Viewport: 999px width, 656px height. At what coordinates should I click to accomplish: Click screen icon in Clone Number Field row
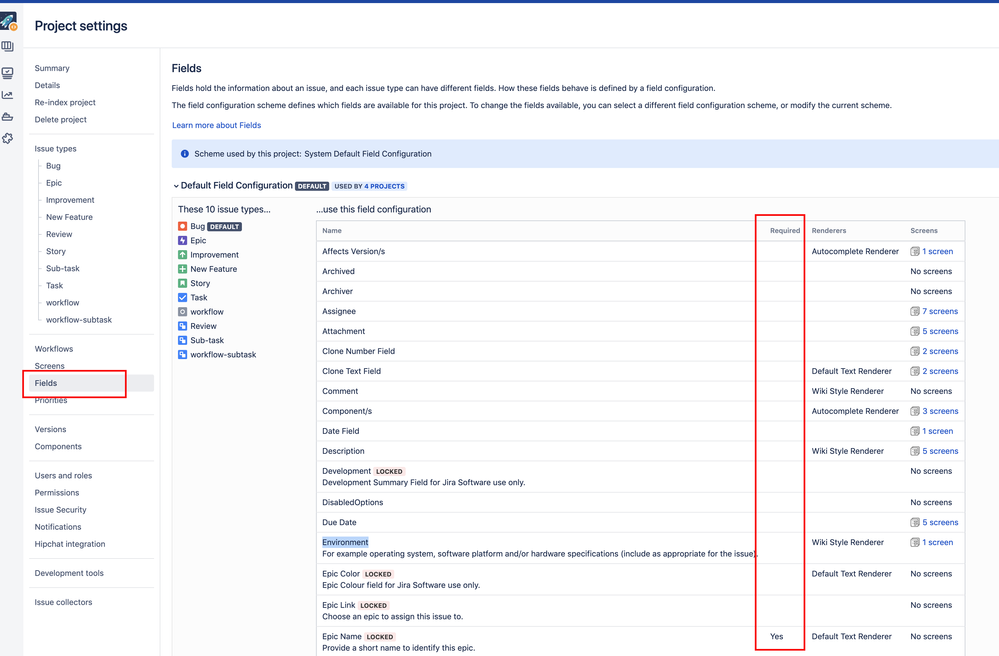[x=915, y=352]
